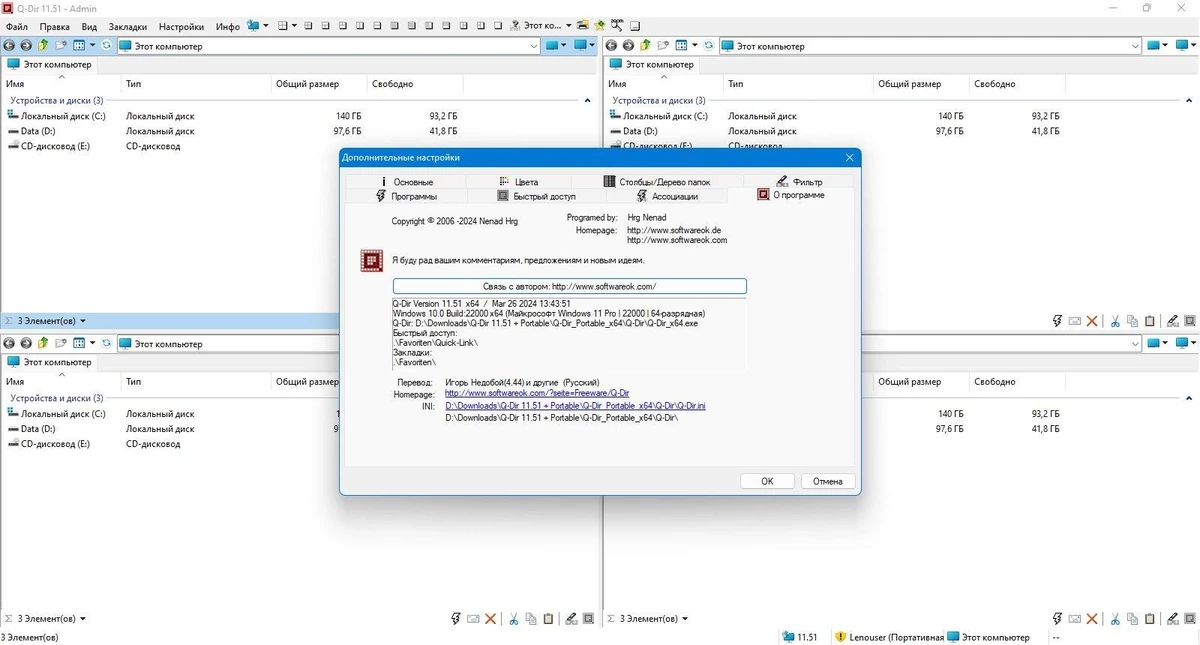The height and width of the screenshot is (645, 1200).
Task: Select Локальный диск (C:) in top-right pane
Action: pos(658,116)
